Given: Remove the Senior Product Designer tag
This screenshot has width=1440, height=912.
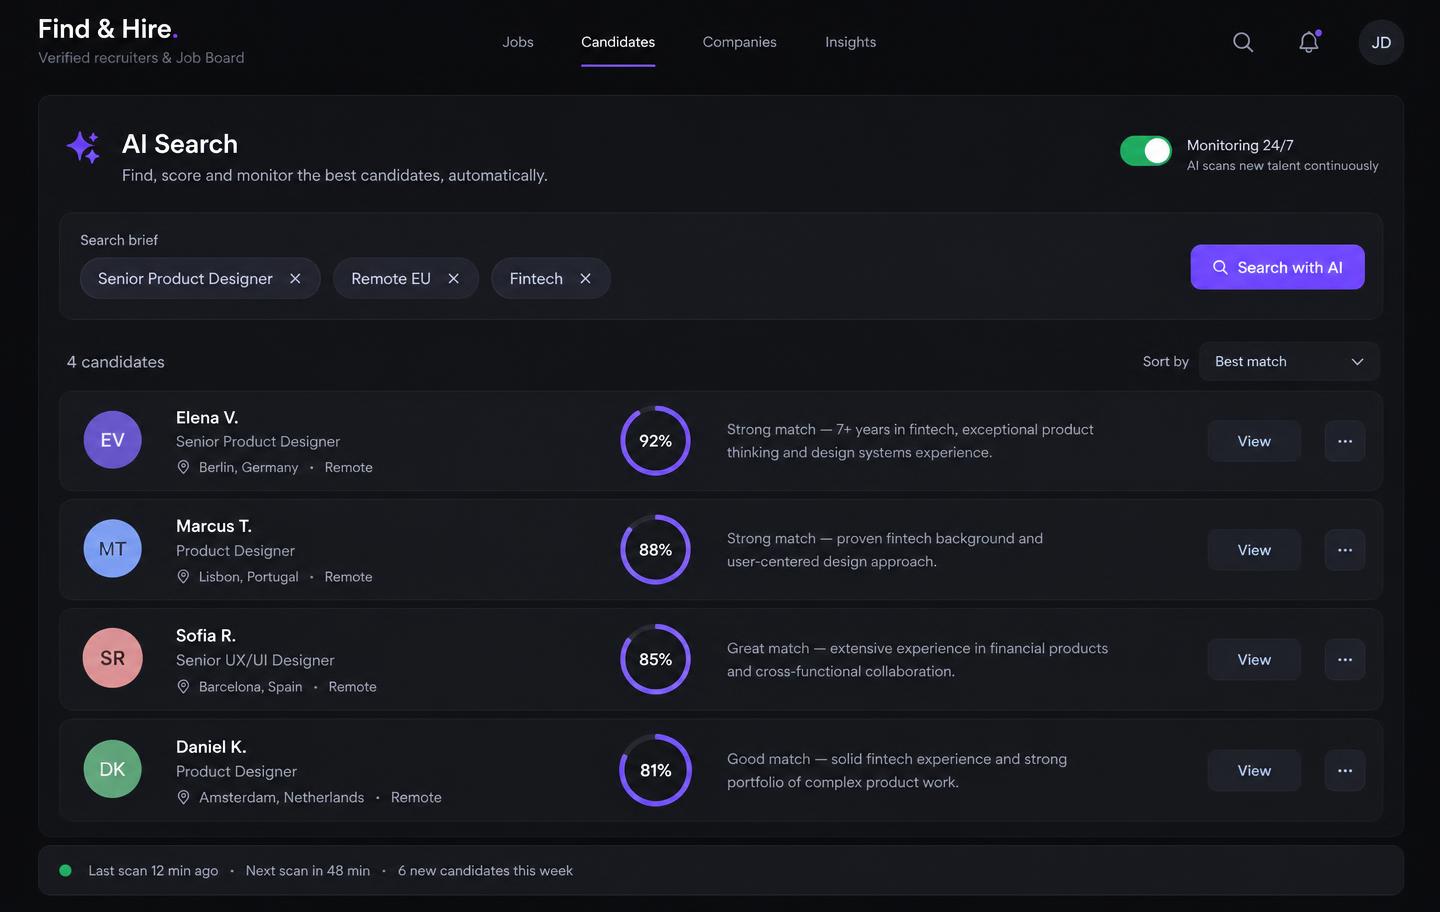Looking at the screenshot, I should [x=295, y=278].
